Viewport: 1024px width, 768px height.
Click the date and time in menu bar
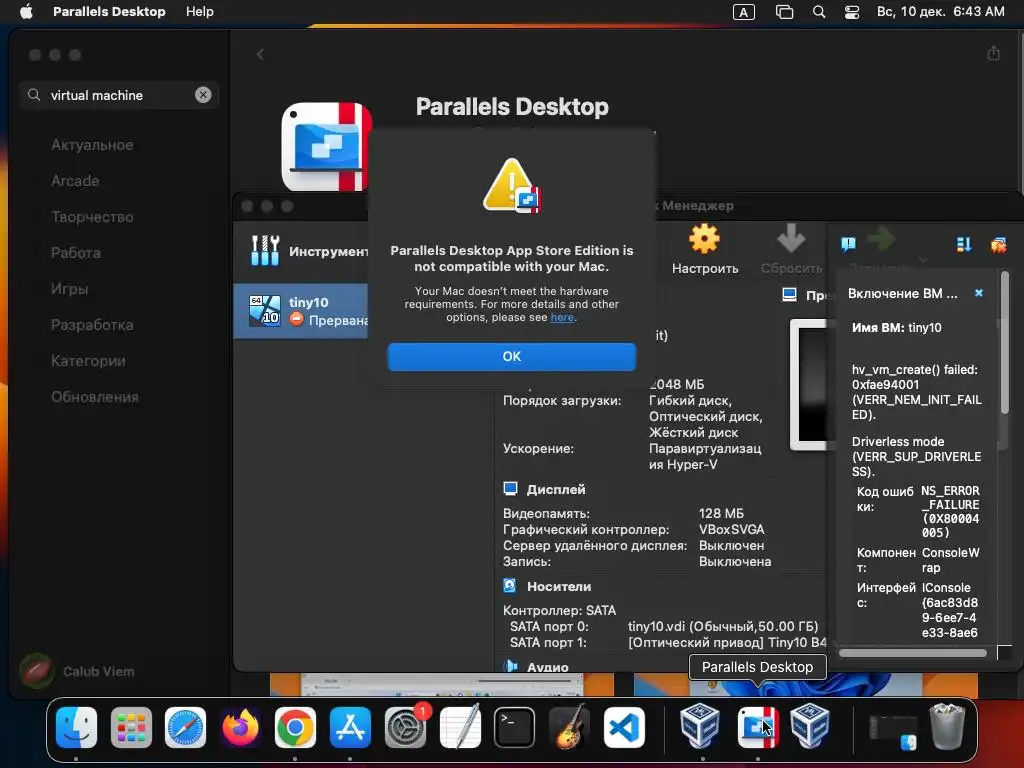[x=940, y=12]
